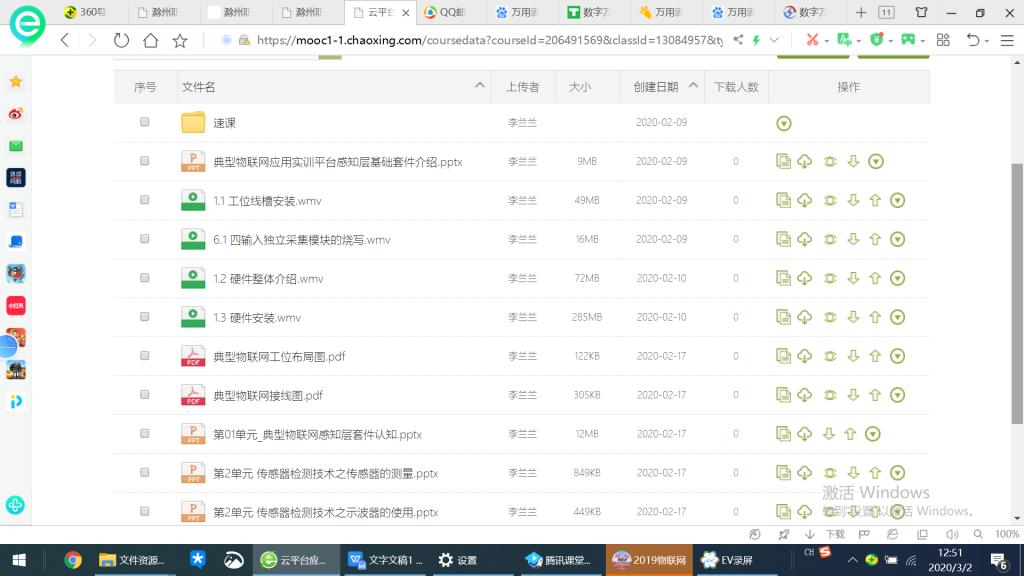The width and height of the screenshot is (1024, 576).
Task: Move 1.3 硬件安装.wmv up with arrow icon
Action: (x=875, y=317)
